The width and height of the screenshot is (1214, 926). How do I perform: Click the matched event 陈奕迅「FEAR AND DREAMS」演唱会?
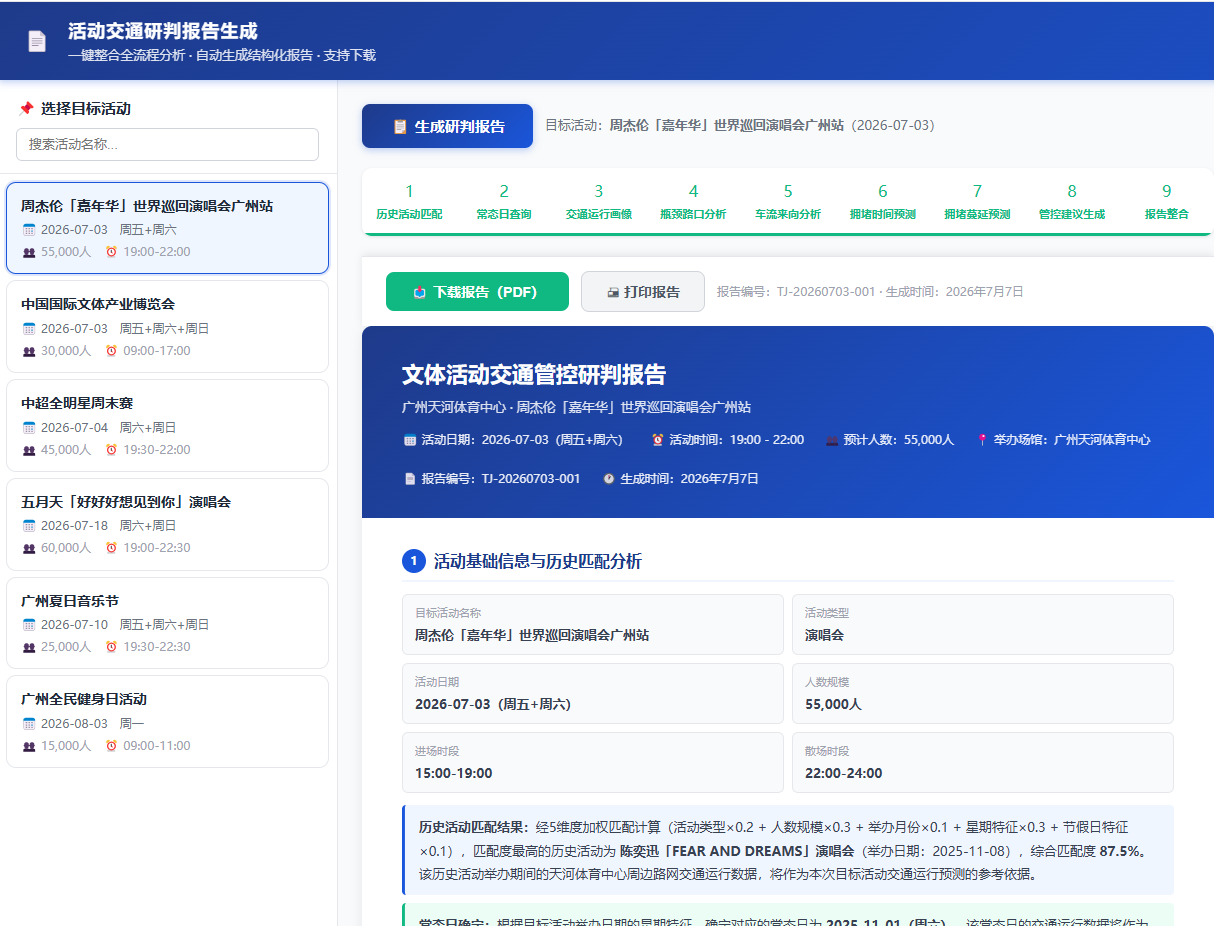(x=737, y=851)
